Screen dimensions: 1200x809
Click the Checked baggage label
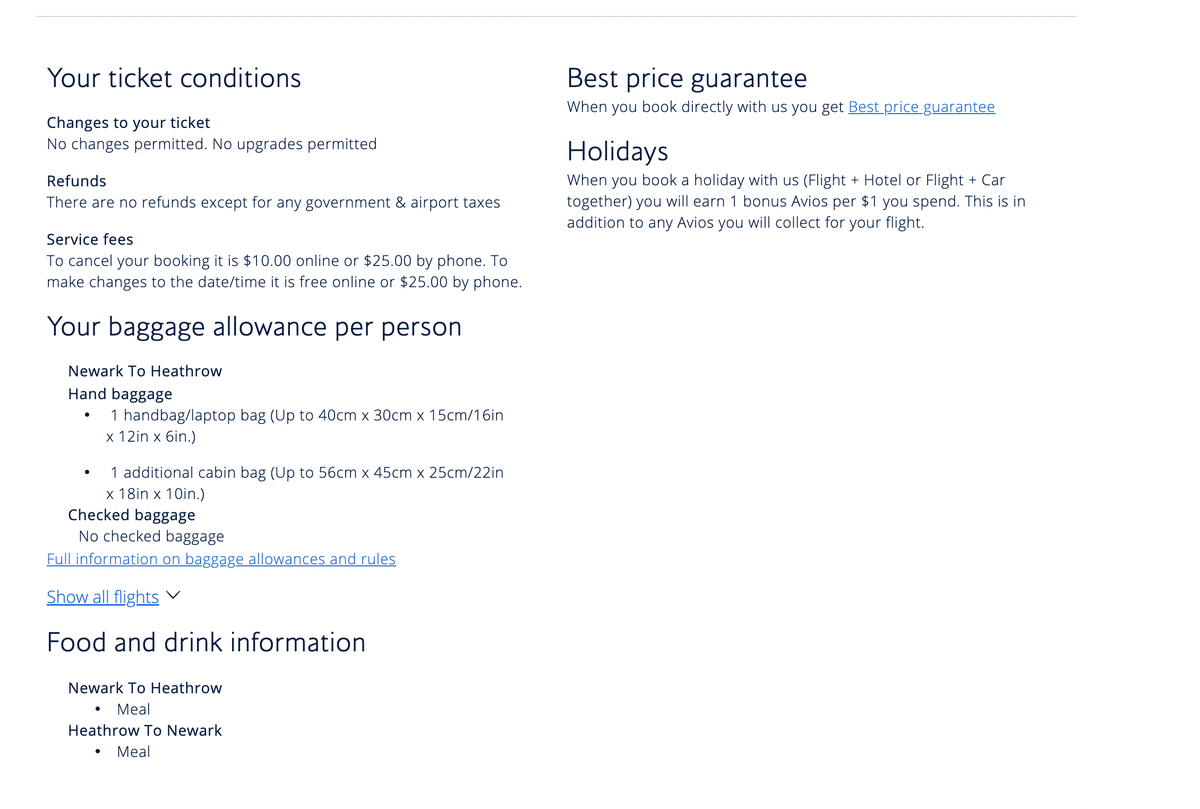click(x=131, y=515)
